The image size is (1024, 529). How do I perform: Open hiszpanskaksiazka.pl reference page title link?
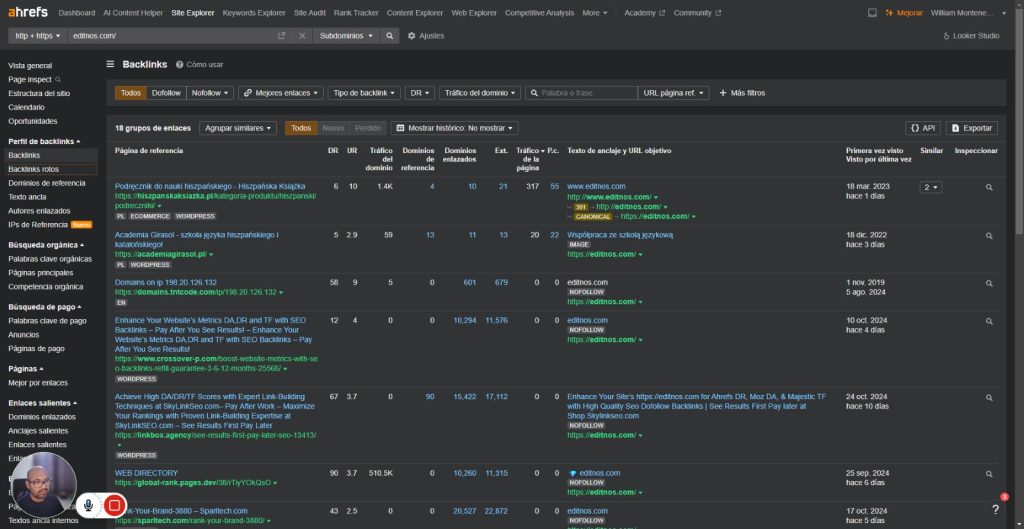coord(210,186)
